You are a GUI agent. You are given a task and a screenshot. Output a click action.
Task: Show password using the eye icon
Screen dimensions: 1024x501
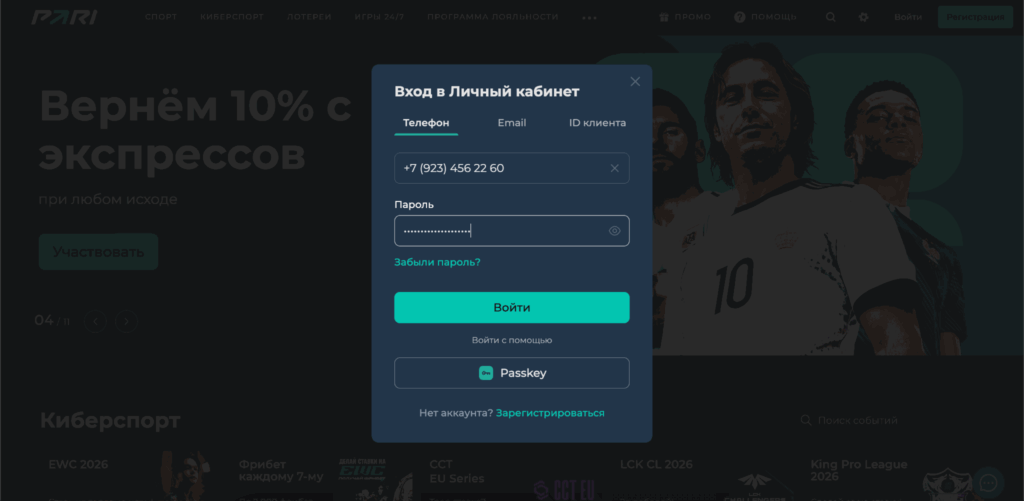tap(615, 231)
